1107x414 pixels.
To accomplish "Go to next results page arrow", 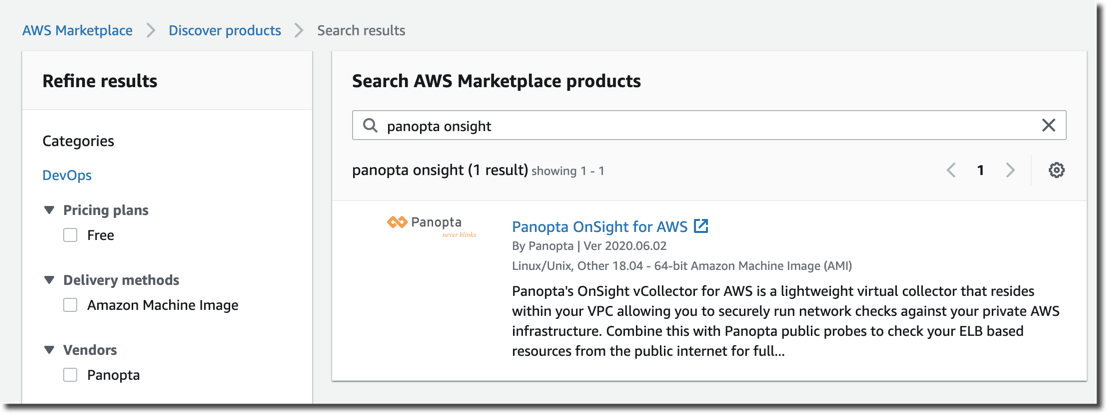I will [x=1010, y=170].
